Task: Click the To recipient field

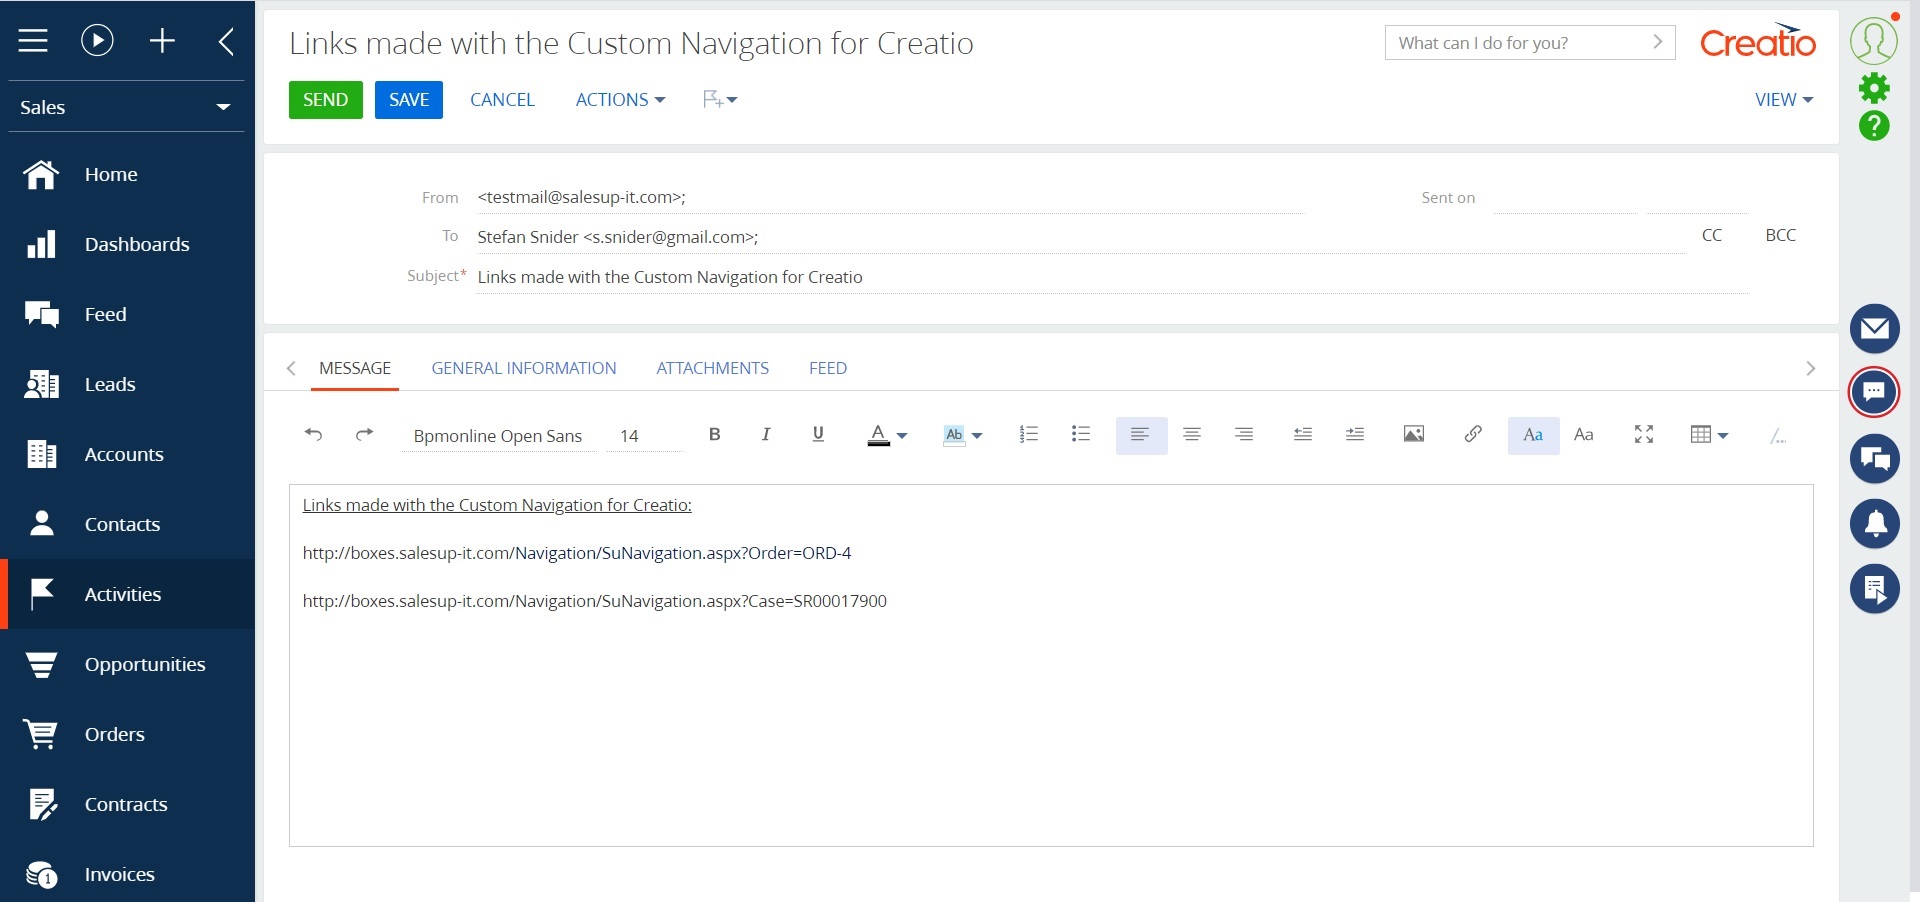Action: [x=1081, y=237]
